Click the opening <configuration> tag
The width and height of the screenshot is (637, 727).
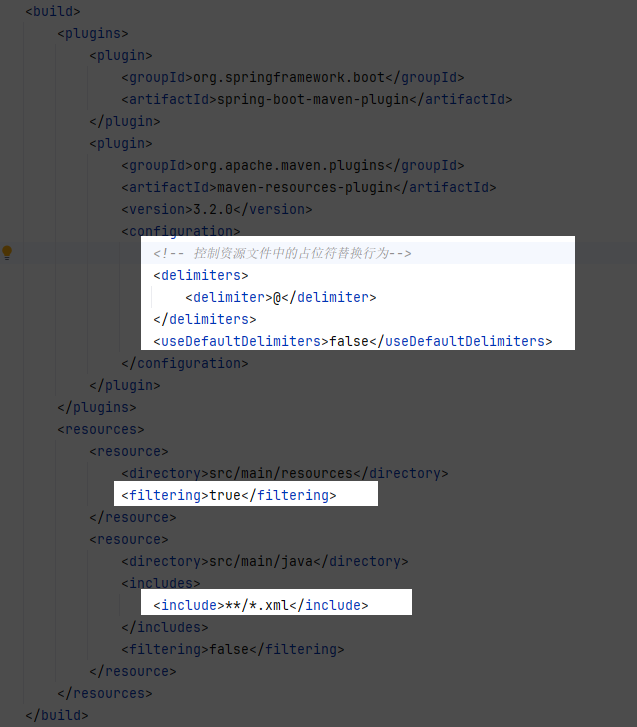pos(181,231)
